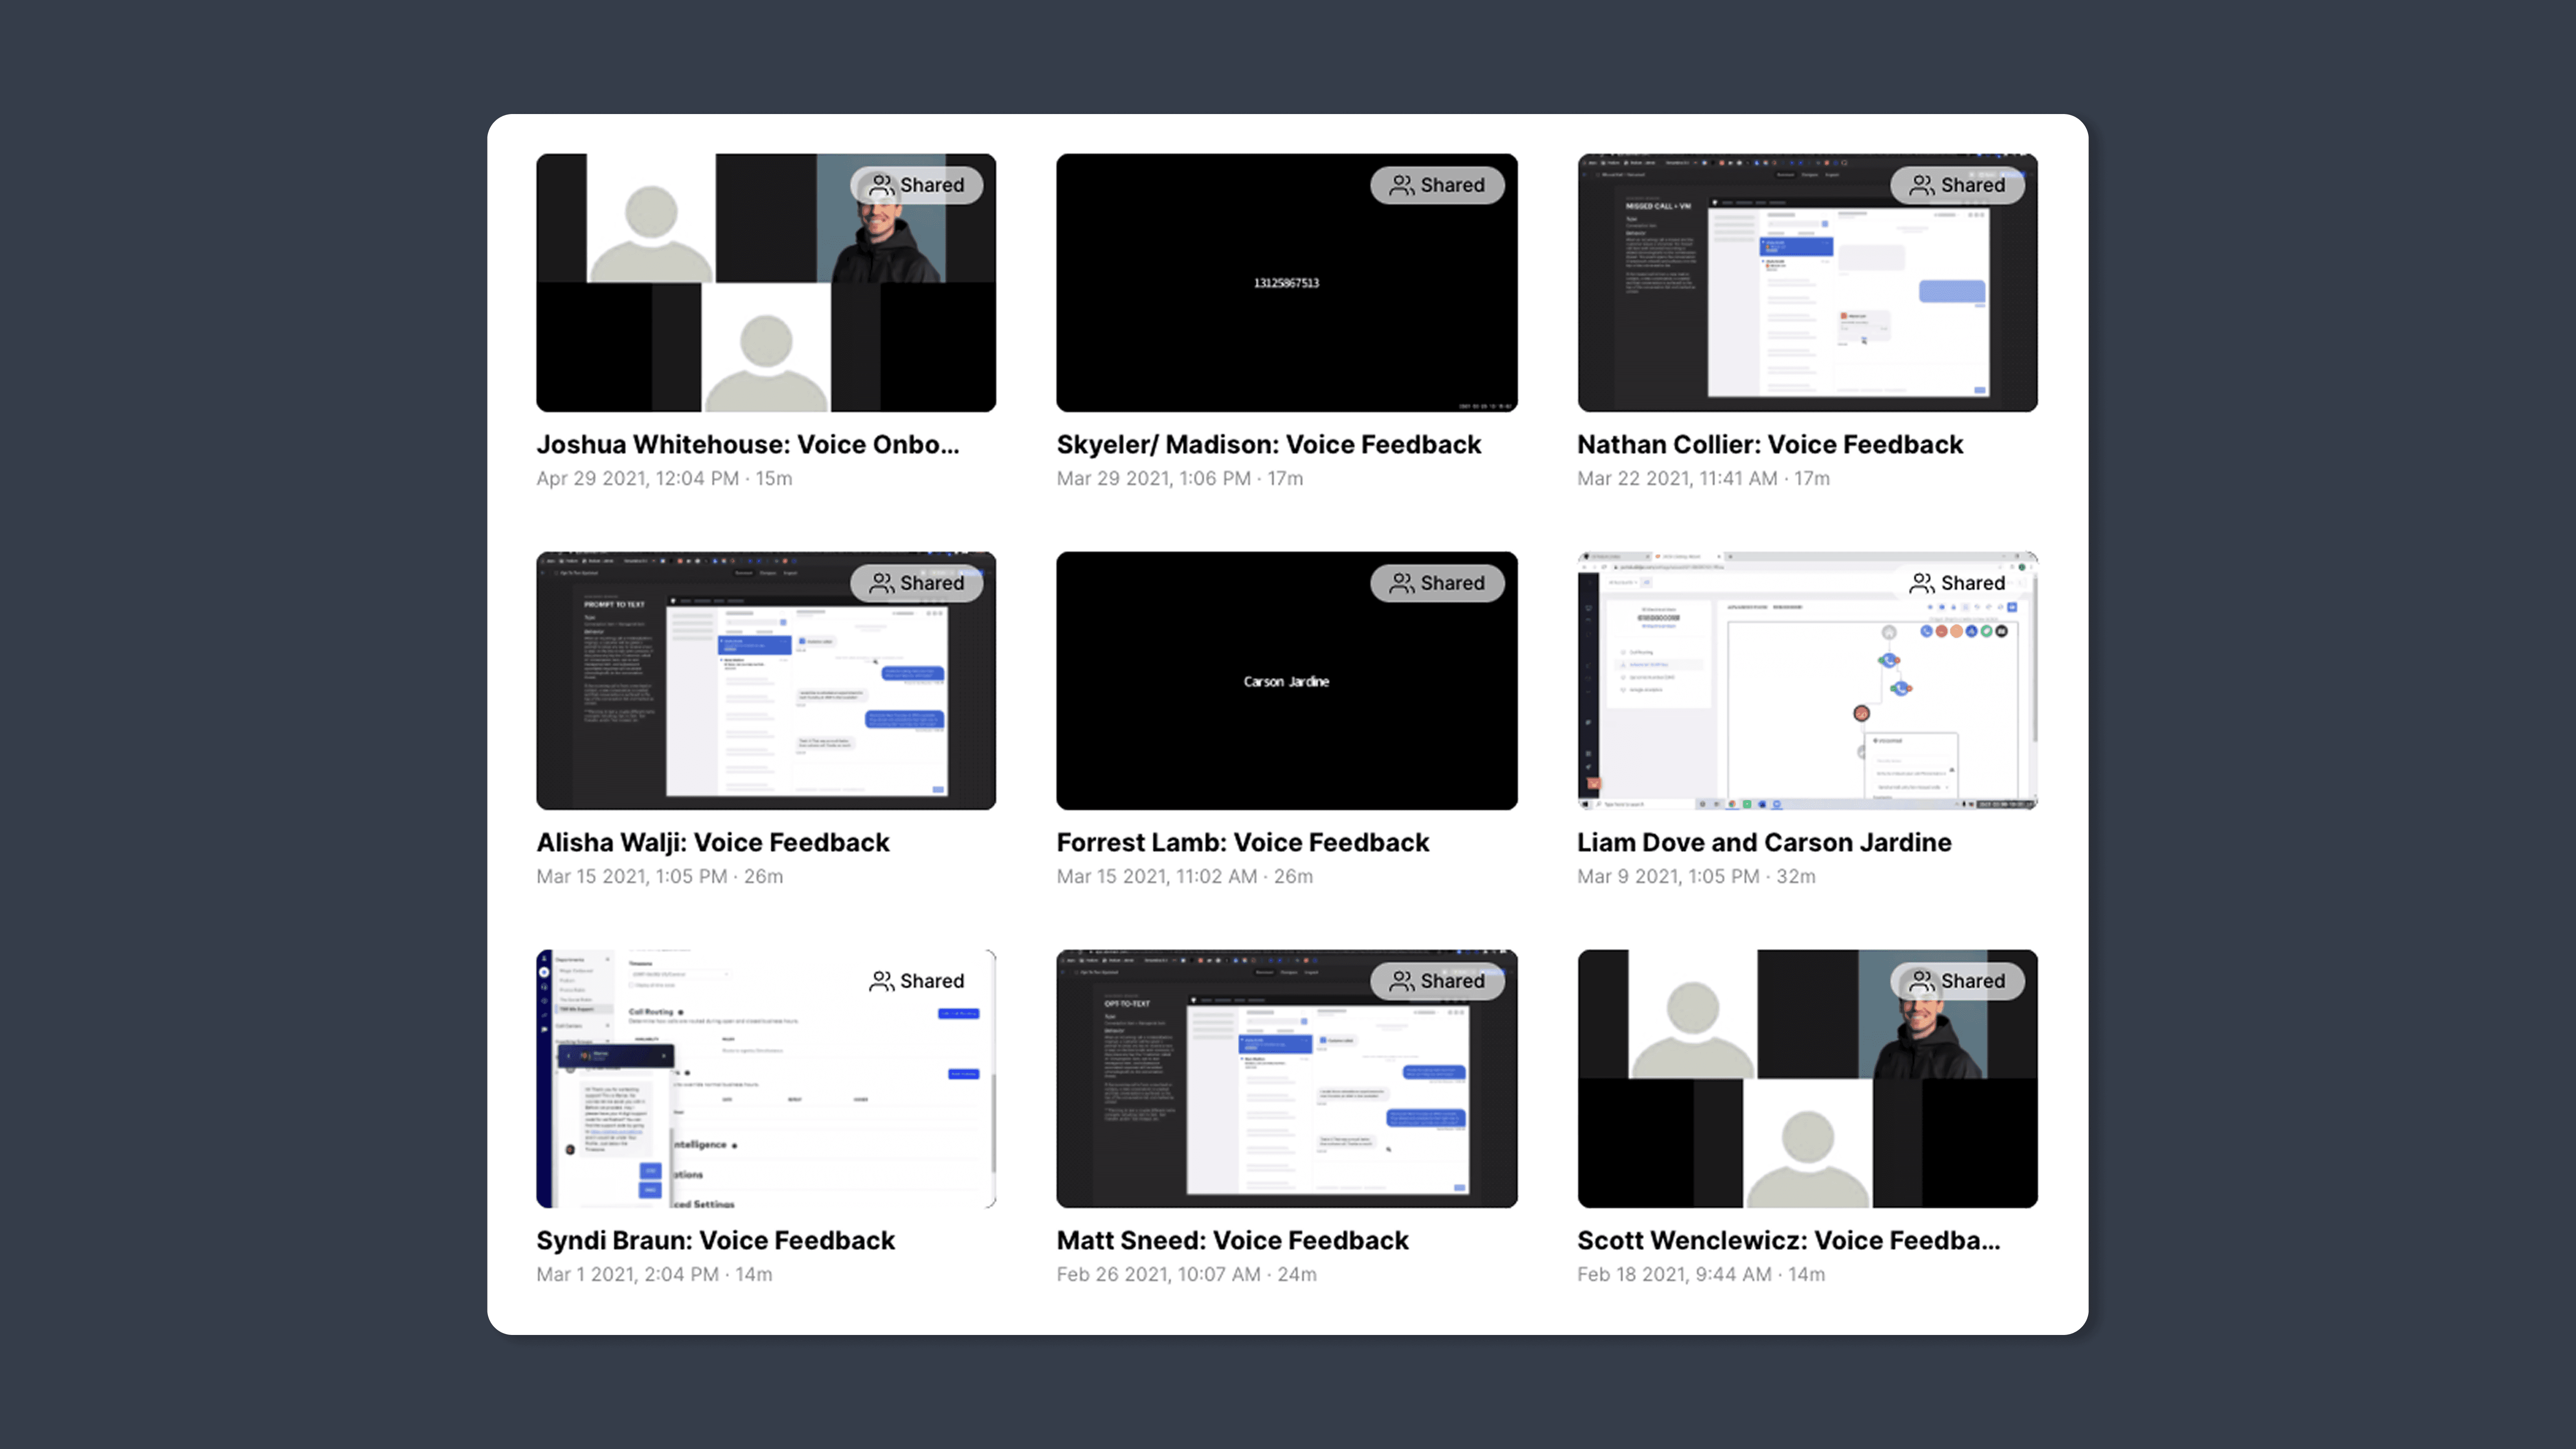Click title Scott Wenclewicz: Voice Feedback
Image resolution: width=2576 pixels, height=1449 pixels.
click(1788, 1240)
